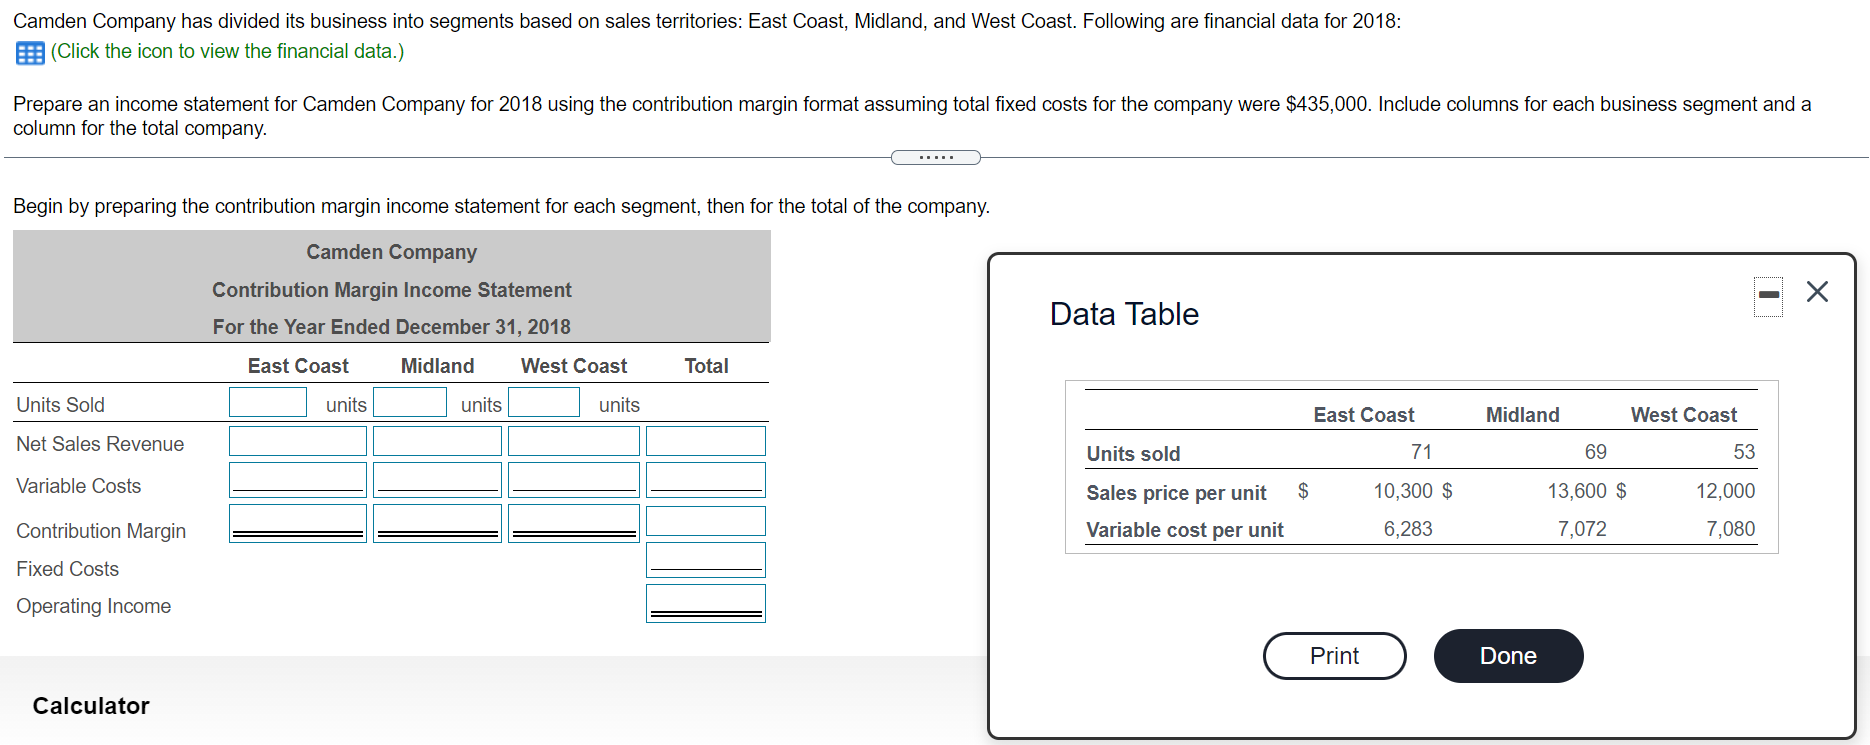Focus East Coast Net Sales Revenue field
The width and height of the screenshot is (1870, 745).
298,441
